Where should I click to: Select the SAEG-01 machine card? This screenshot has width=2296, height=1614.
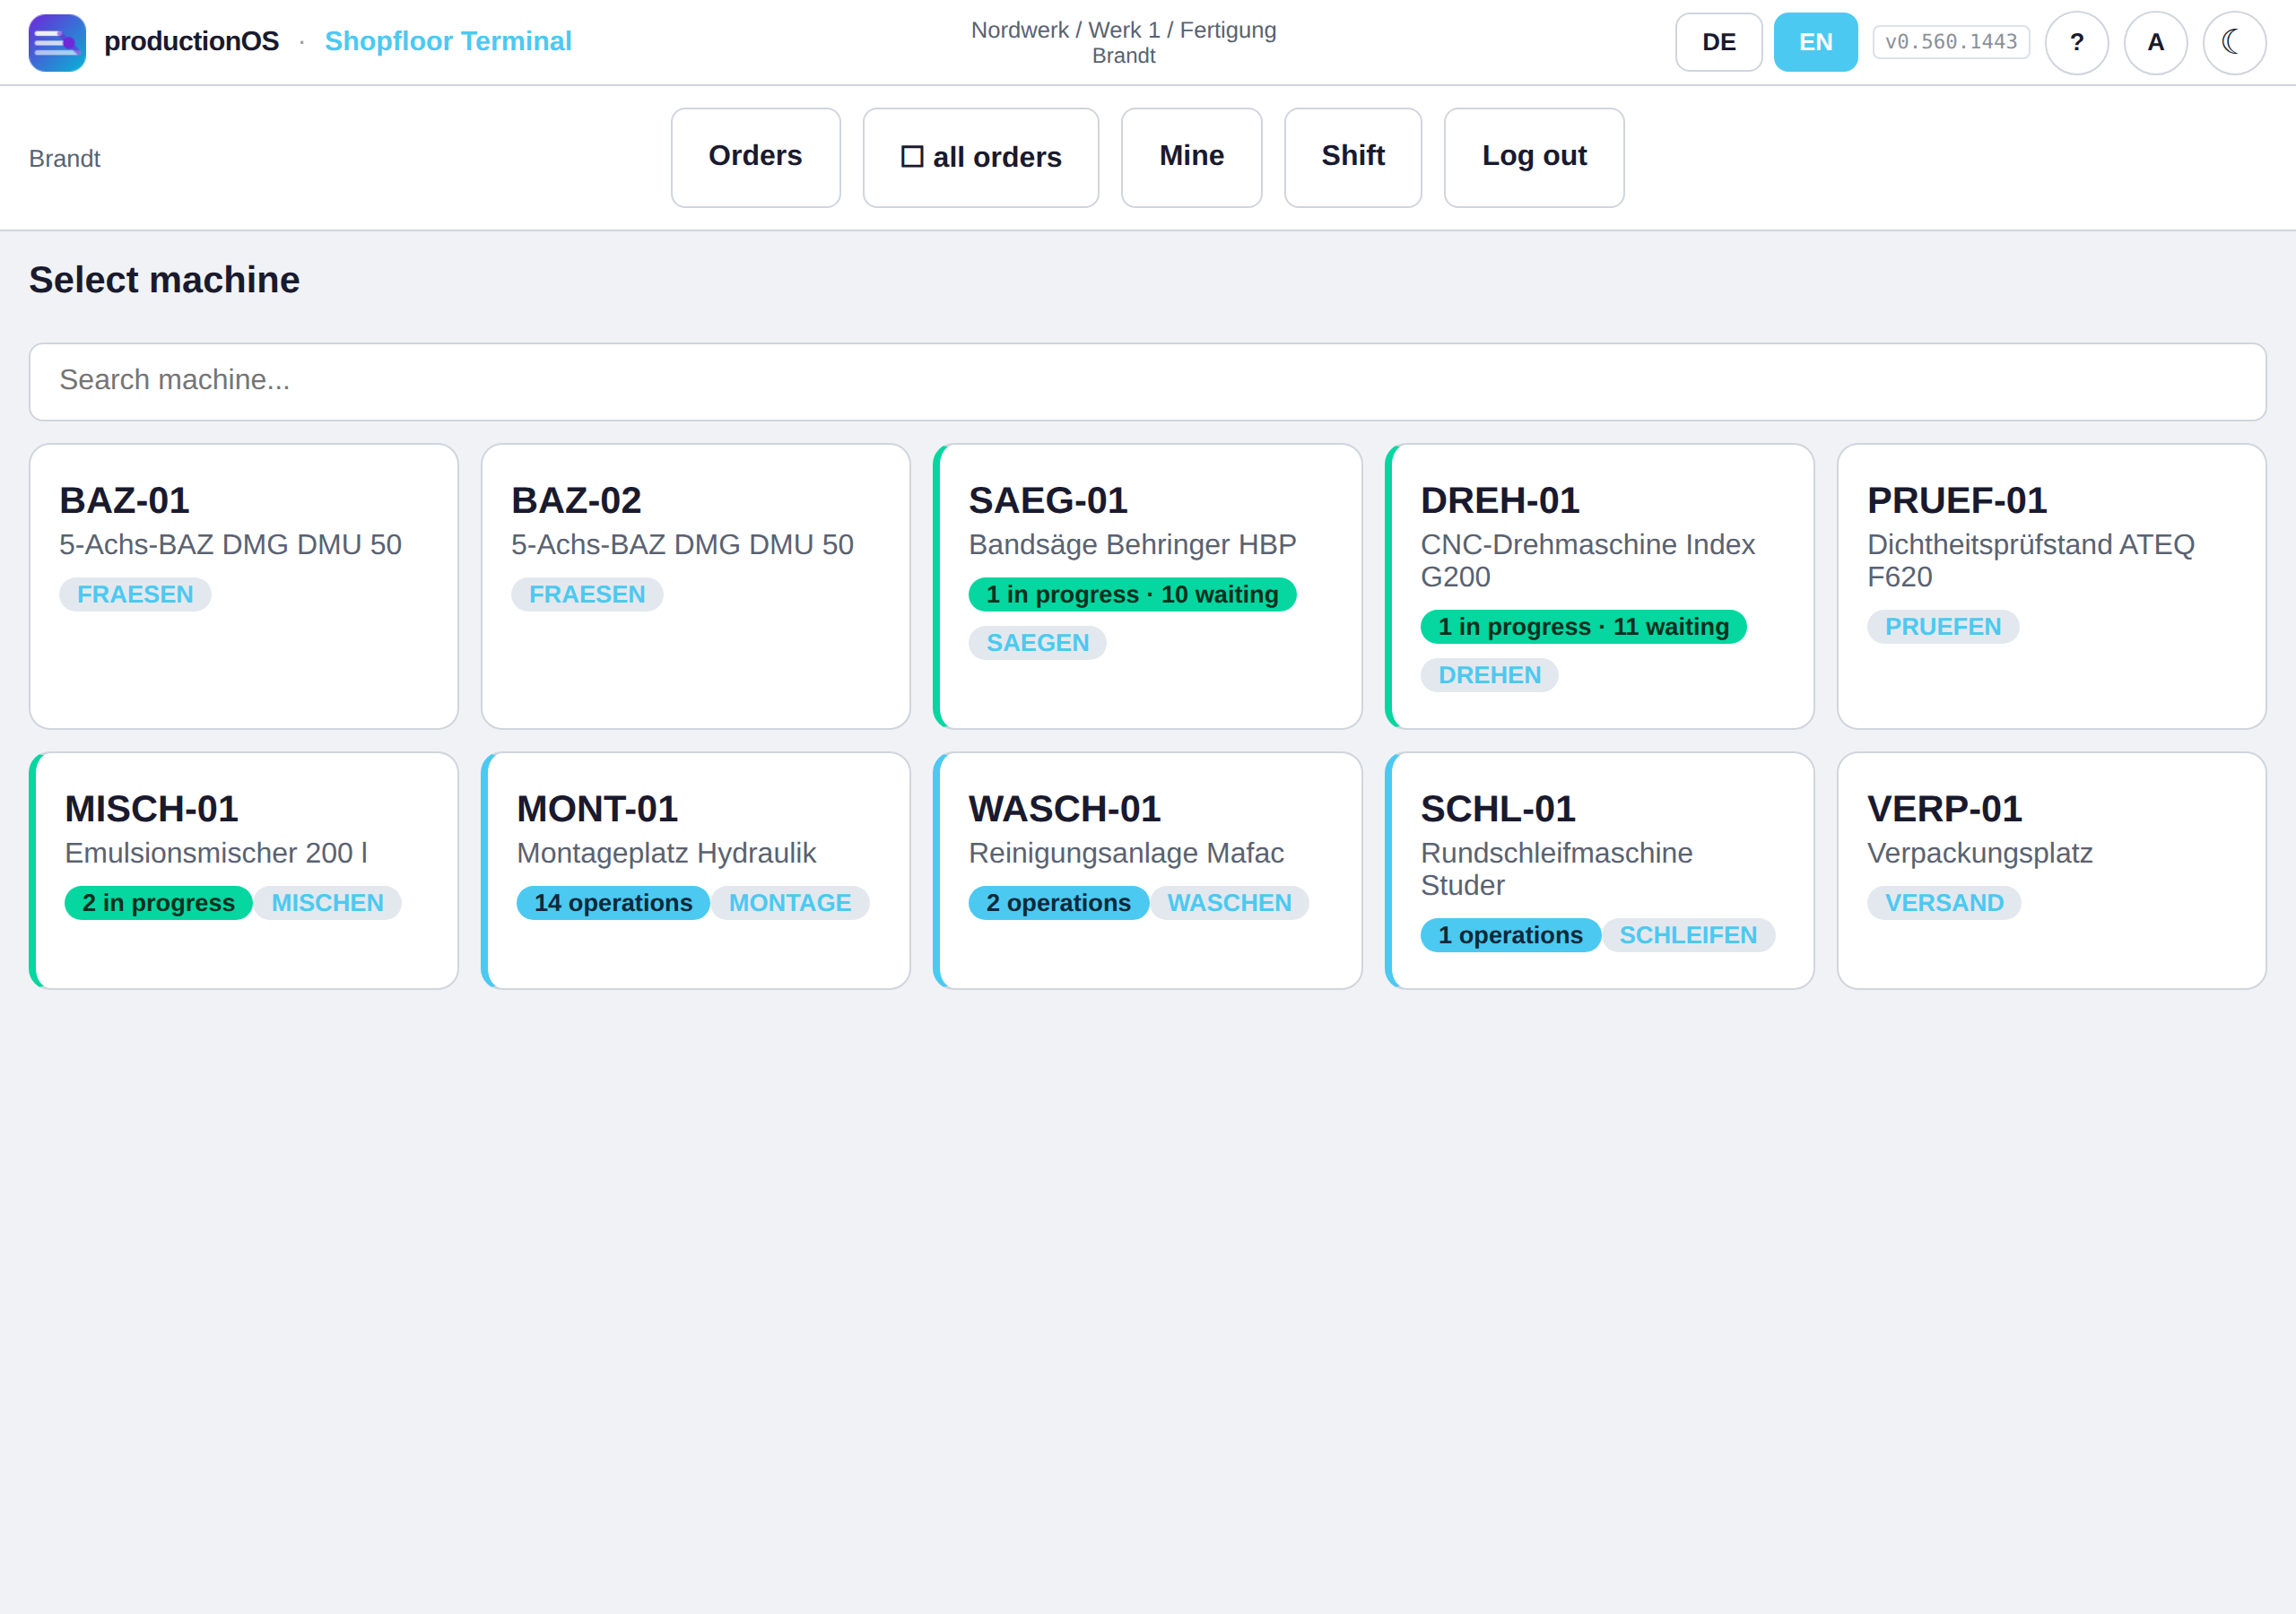point(1148,586)
